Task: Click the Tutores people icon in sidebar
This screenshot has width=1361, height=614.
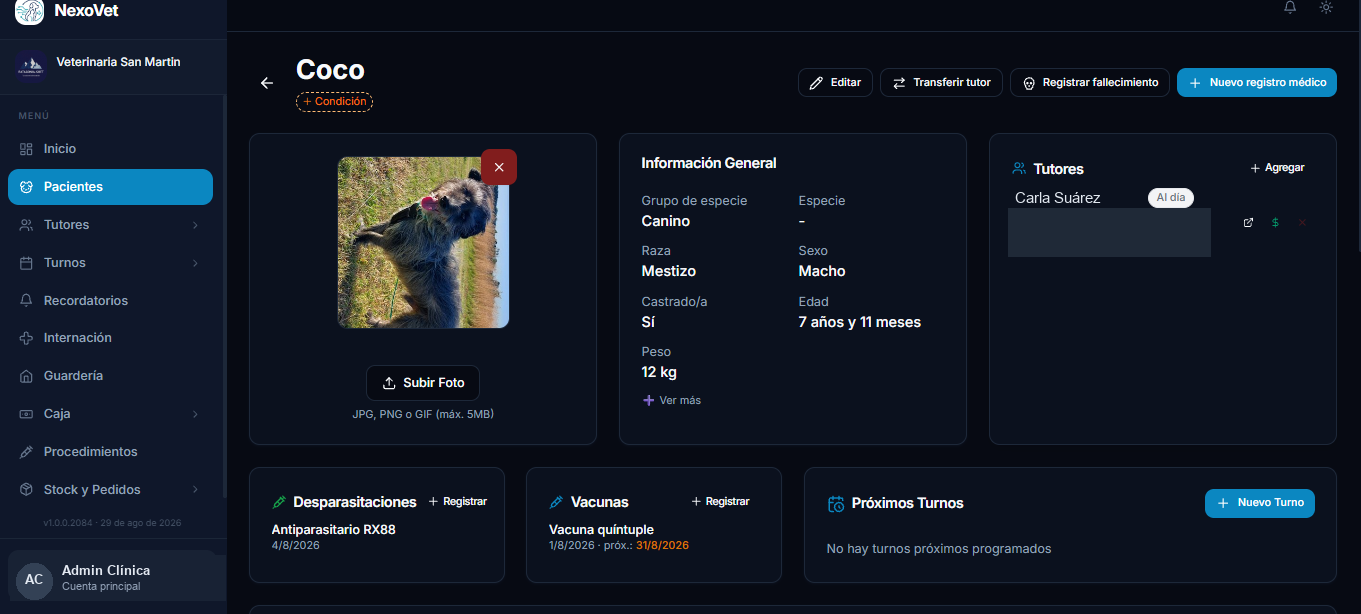Action: pyautogui.click(x=26, y=225)
